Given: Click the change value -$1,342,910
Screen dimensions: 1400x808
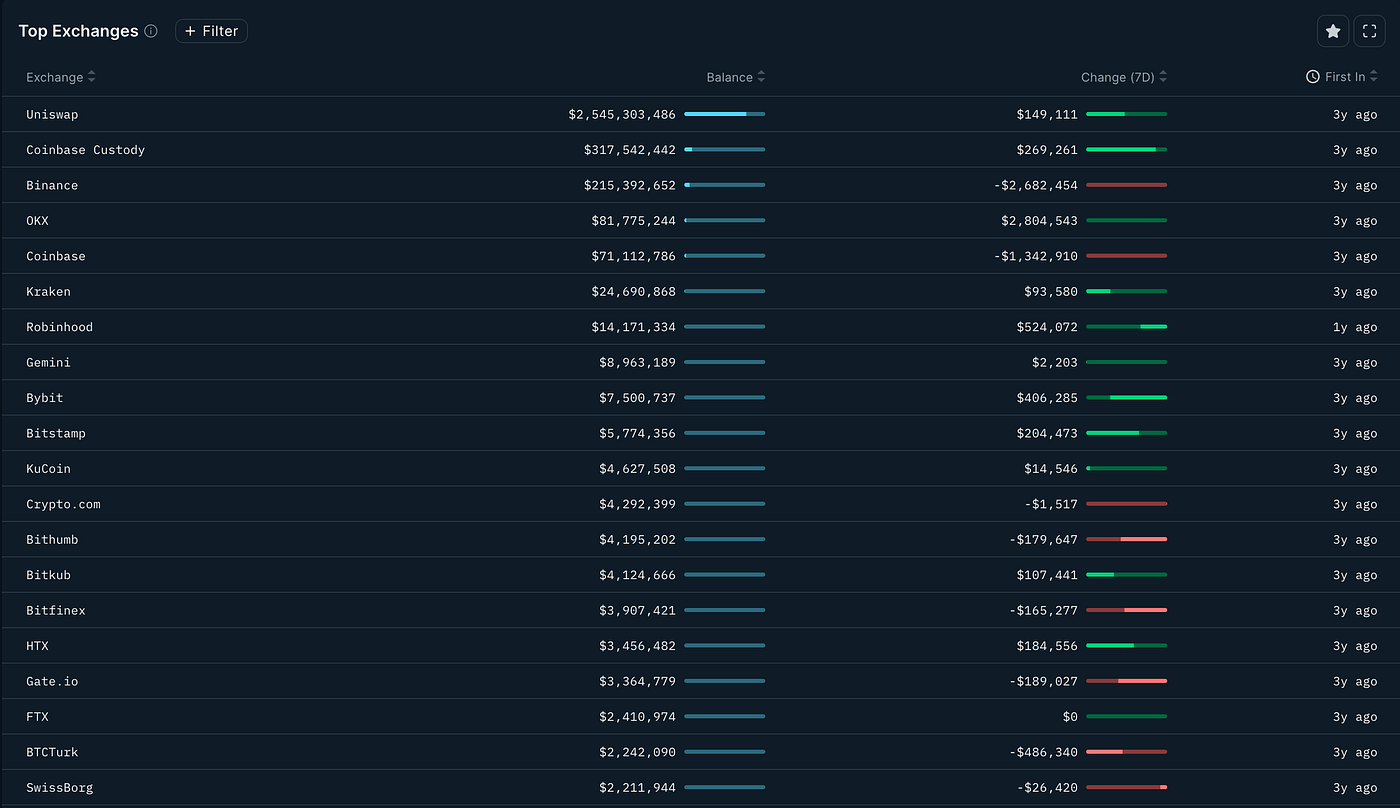Looking at the screenshot, I should click(x=1036, y=256).
